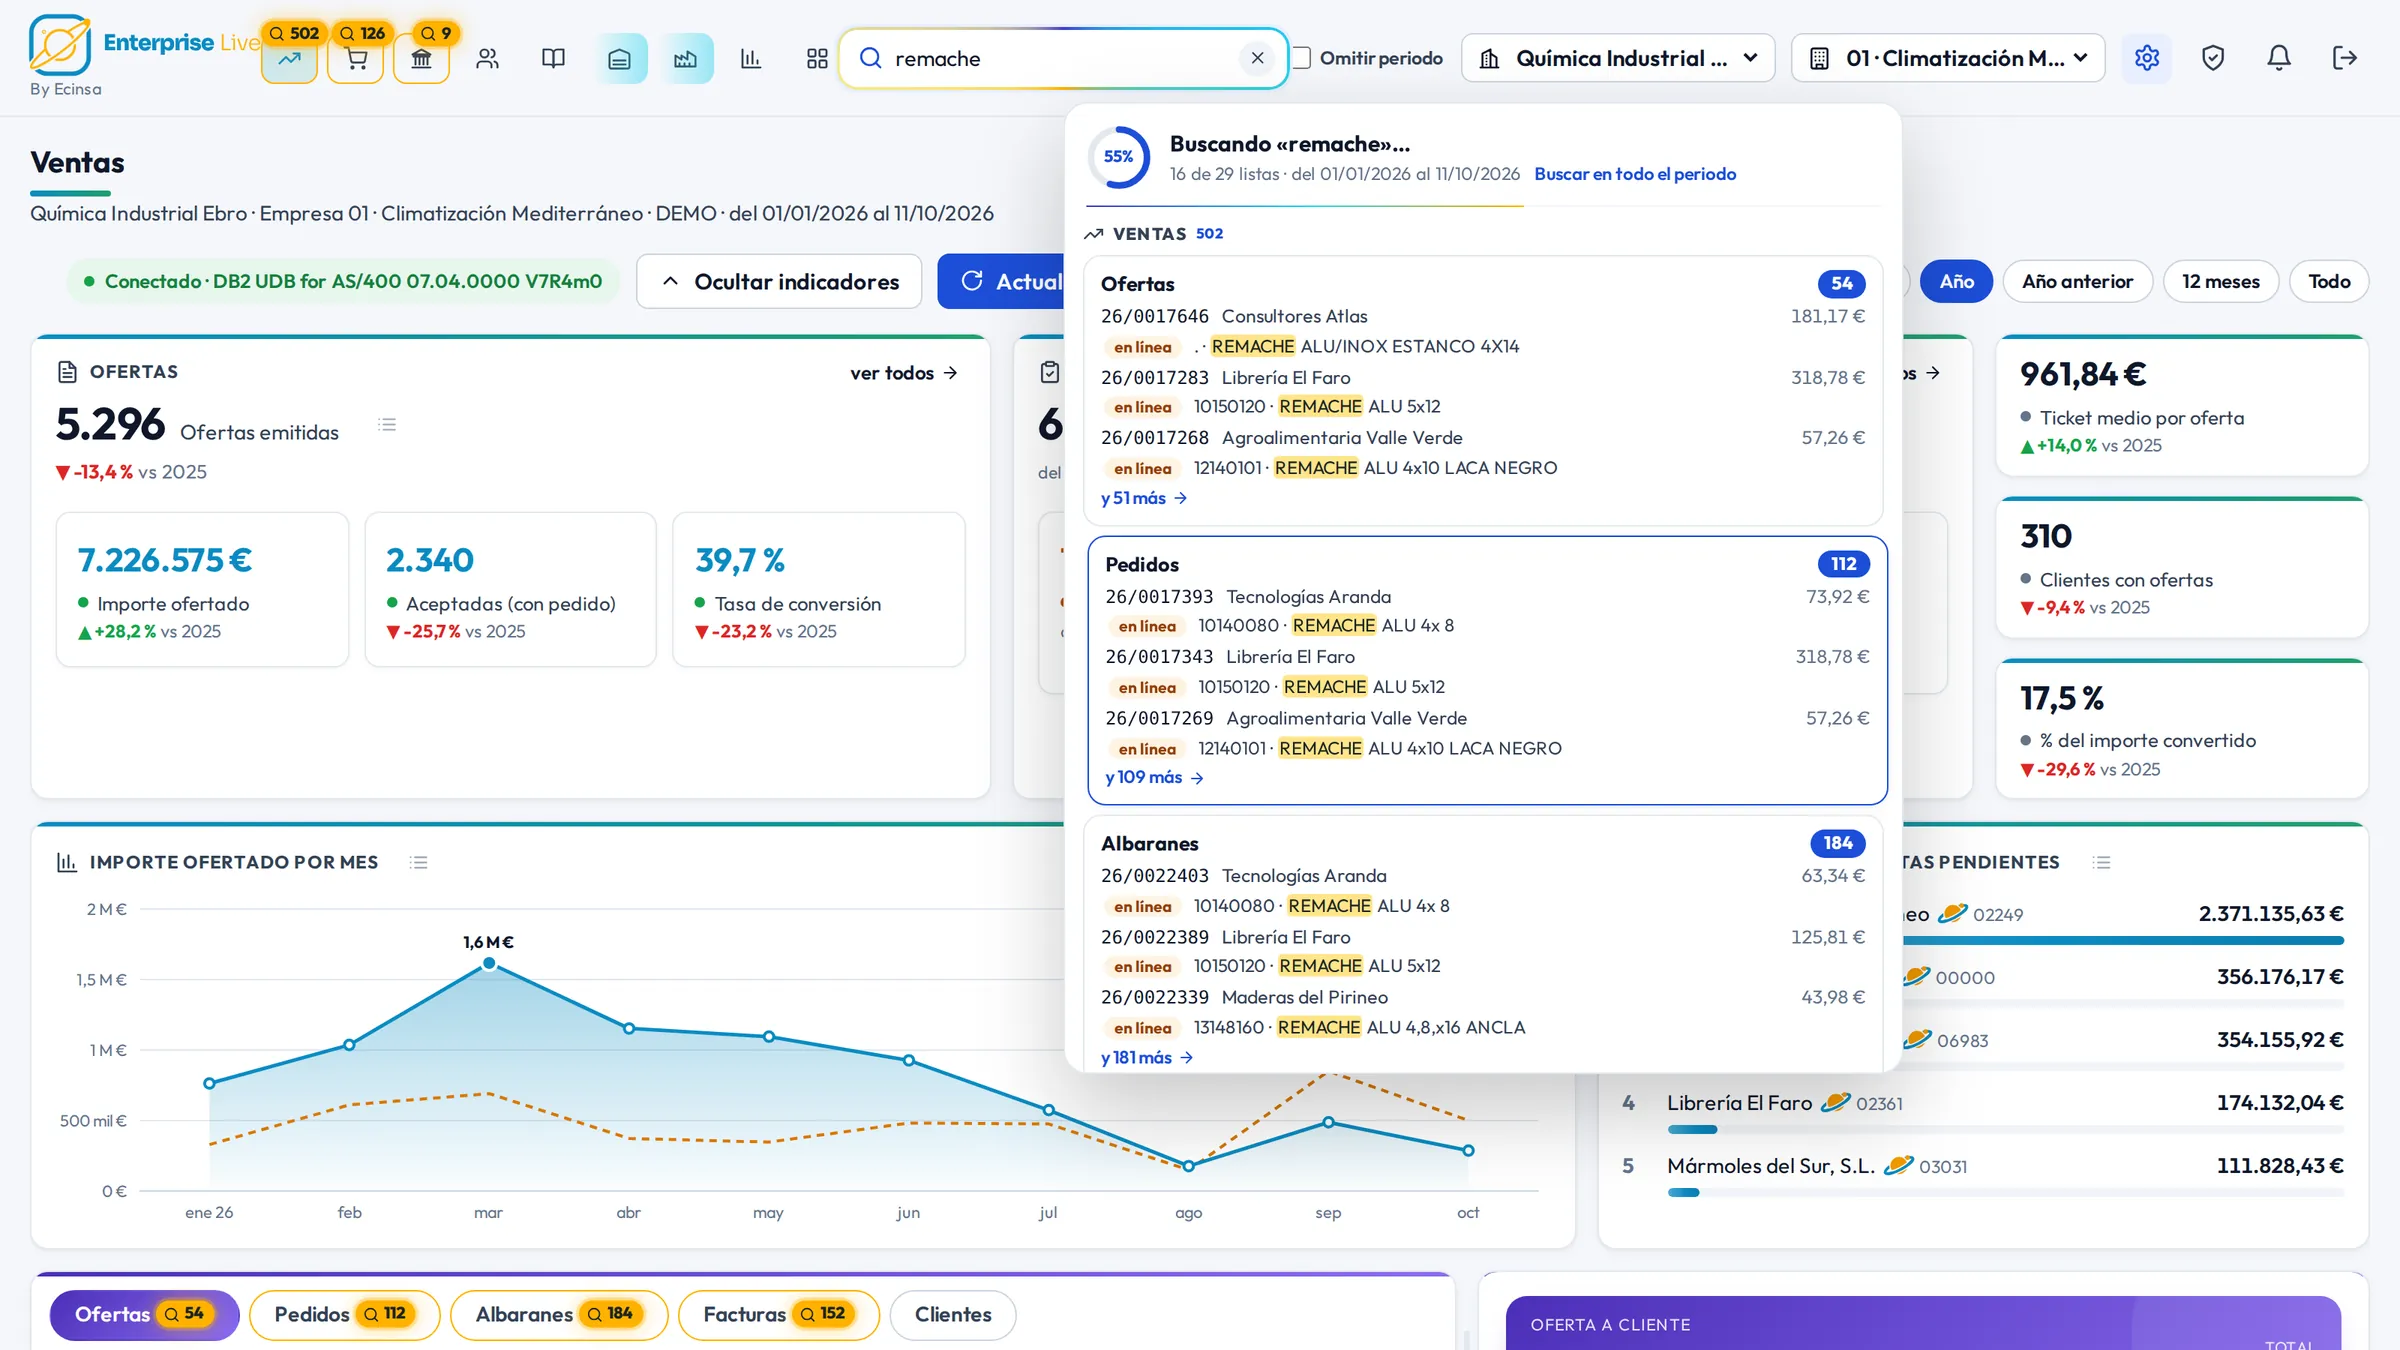Open the 01 · Climatización company dropdown
Image resolution: width=2400 pixels, height=1350 pixels.
(x=1948, y=58)
